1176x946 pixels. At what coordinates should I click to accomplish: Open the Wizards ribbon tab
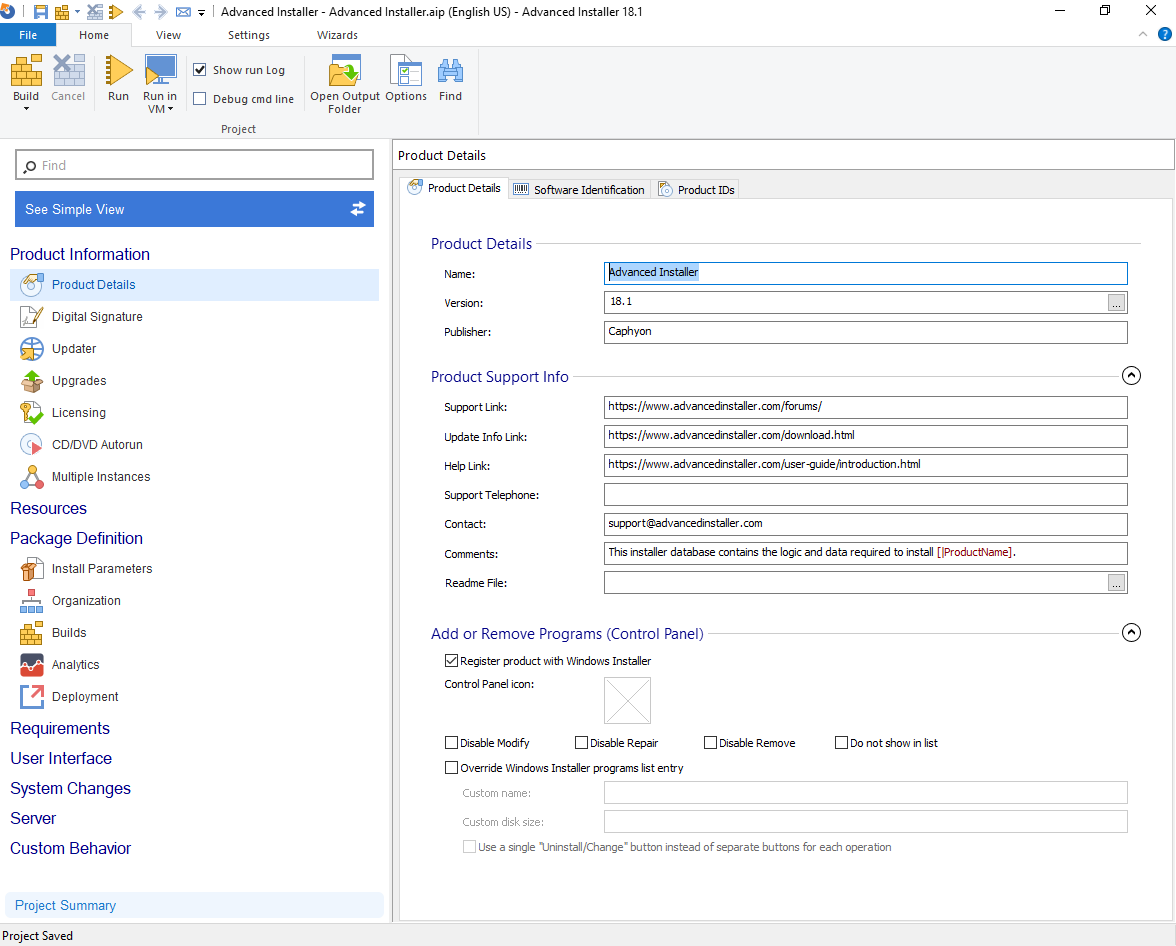(337, 35)
